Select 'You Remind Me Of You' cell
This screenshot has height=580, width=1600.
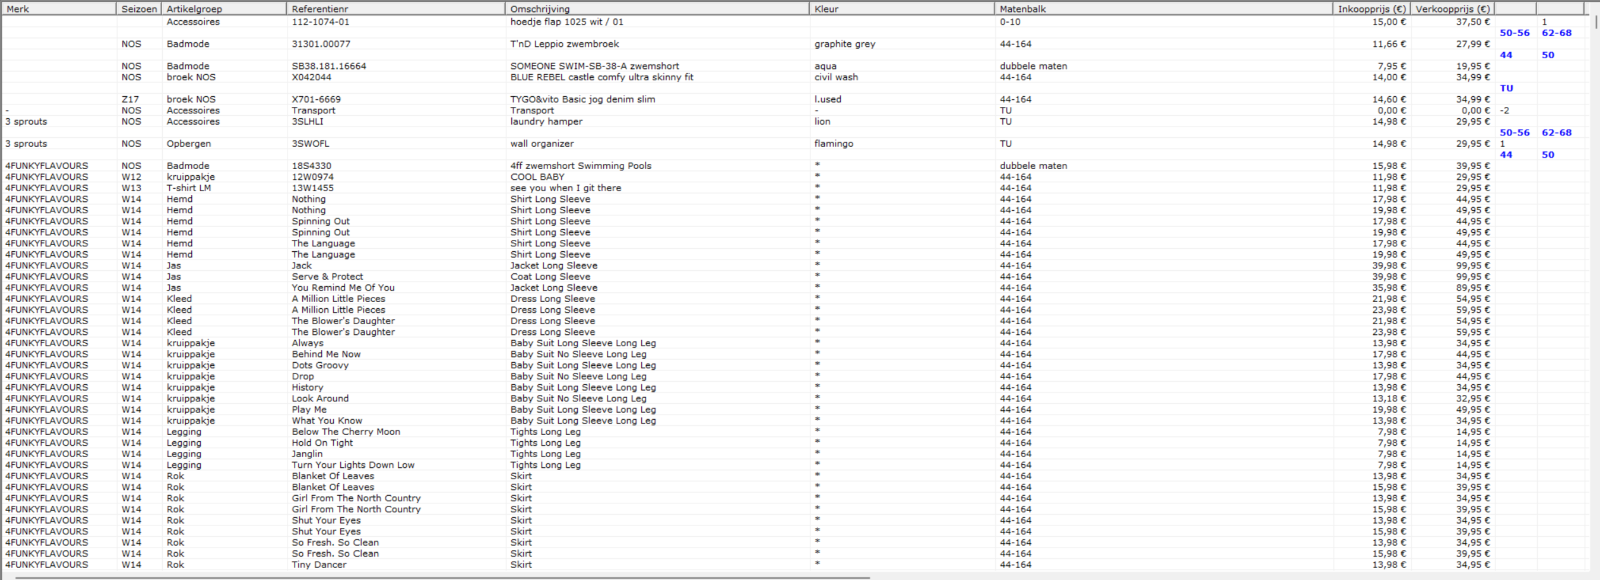coord(343,287)
